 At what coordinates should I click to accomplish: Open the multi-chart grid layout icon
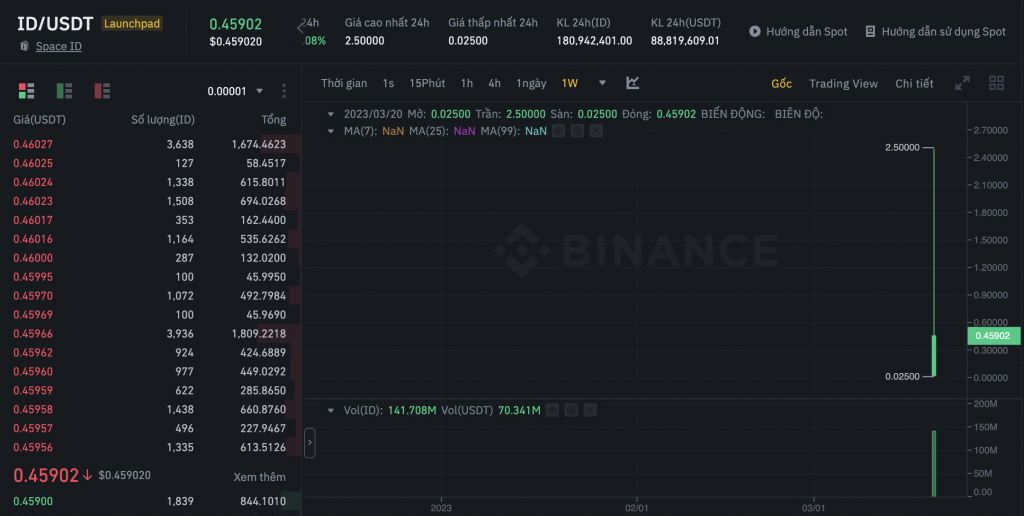tap(997, 83)
